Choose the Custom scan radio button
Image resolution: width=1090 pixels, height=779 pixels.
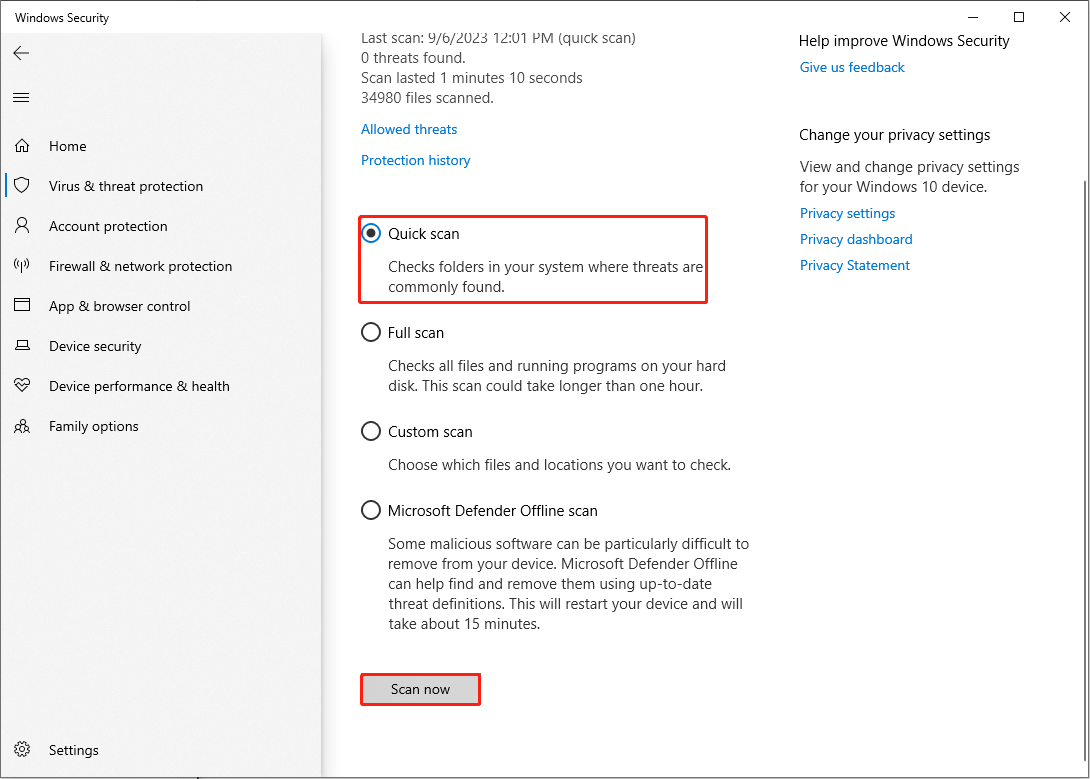371,431
